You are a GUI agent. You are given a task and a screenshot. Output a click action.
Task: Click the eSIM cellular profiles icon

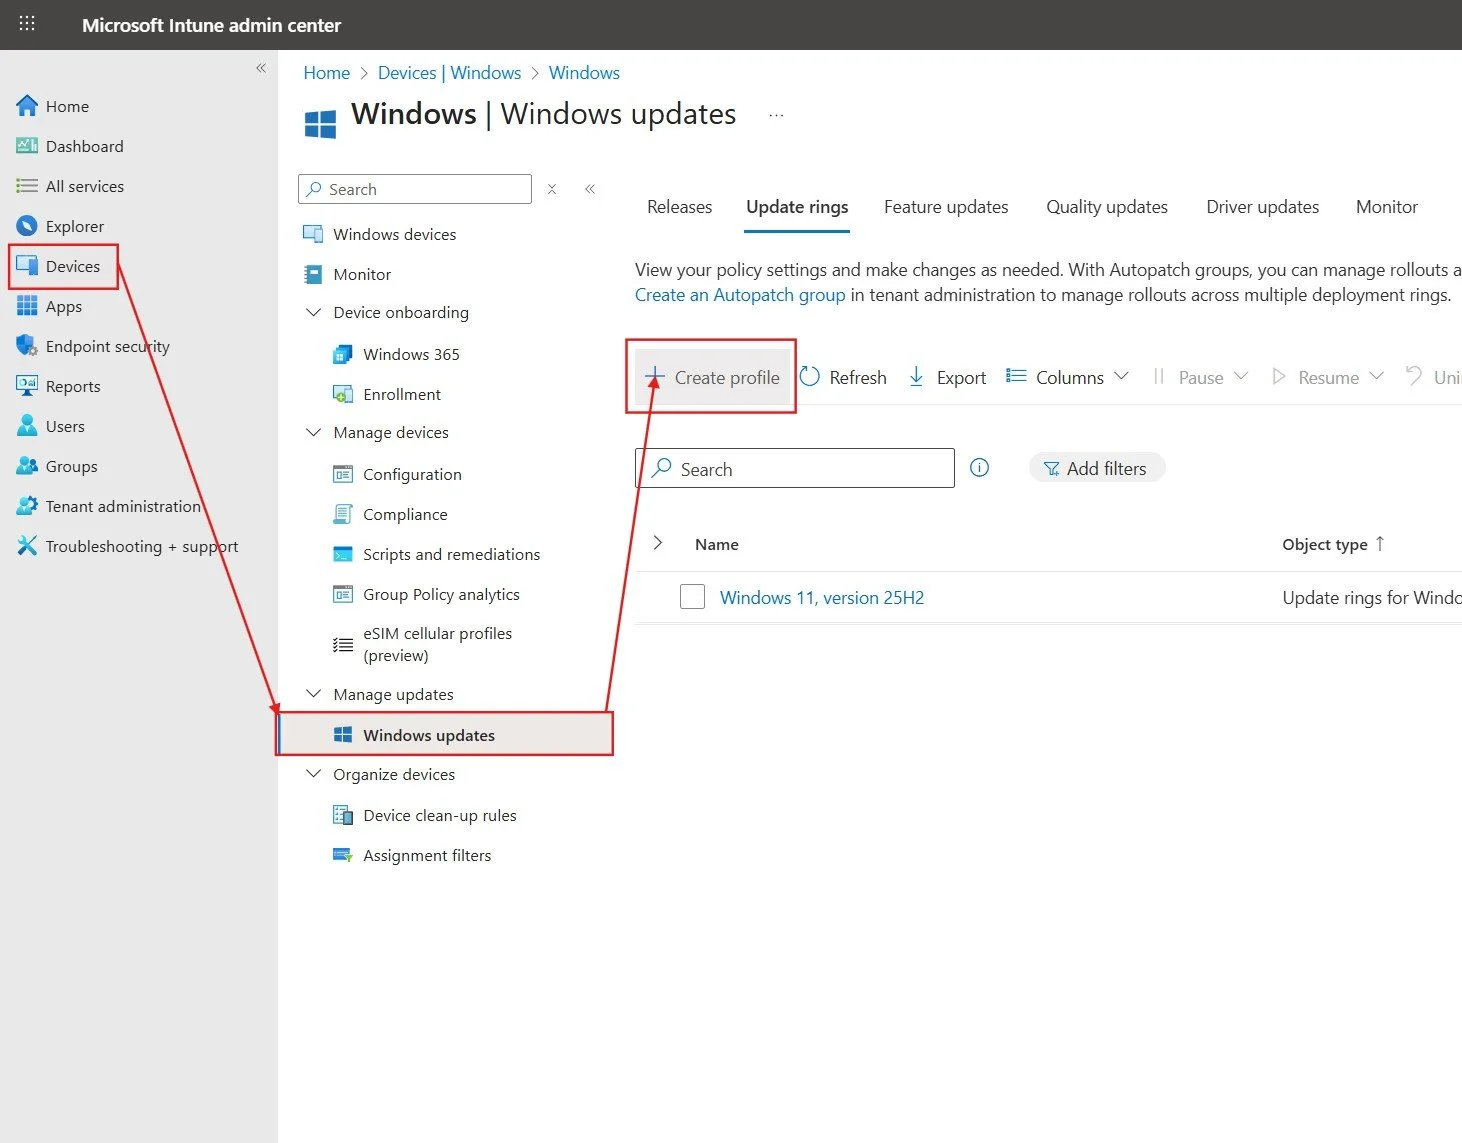[x=342, y=645]
